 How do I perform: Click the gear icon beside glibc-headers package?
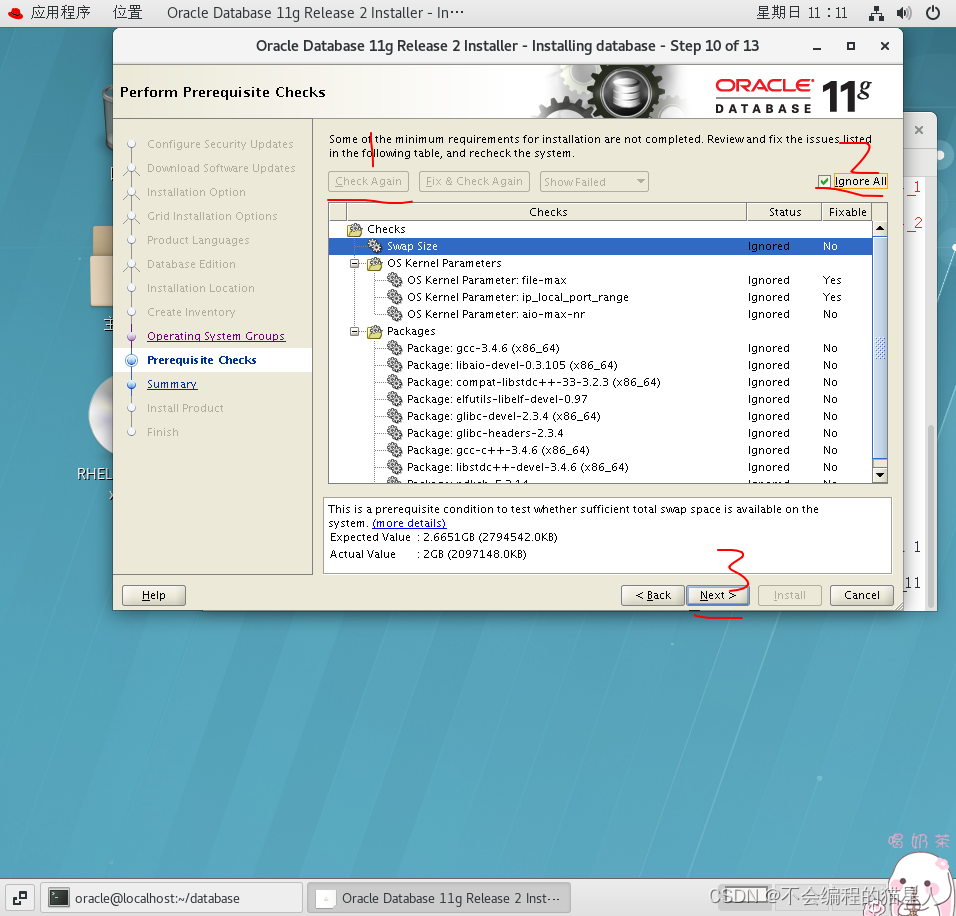click(x=395, y=434)
